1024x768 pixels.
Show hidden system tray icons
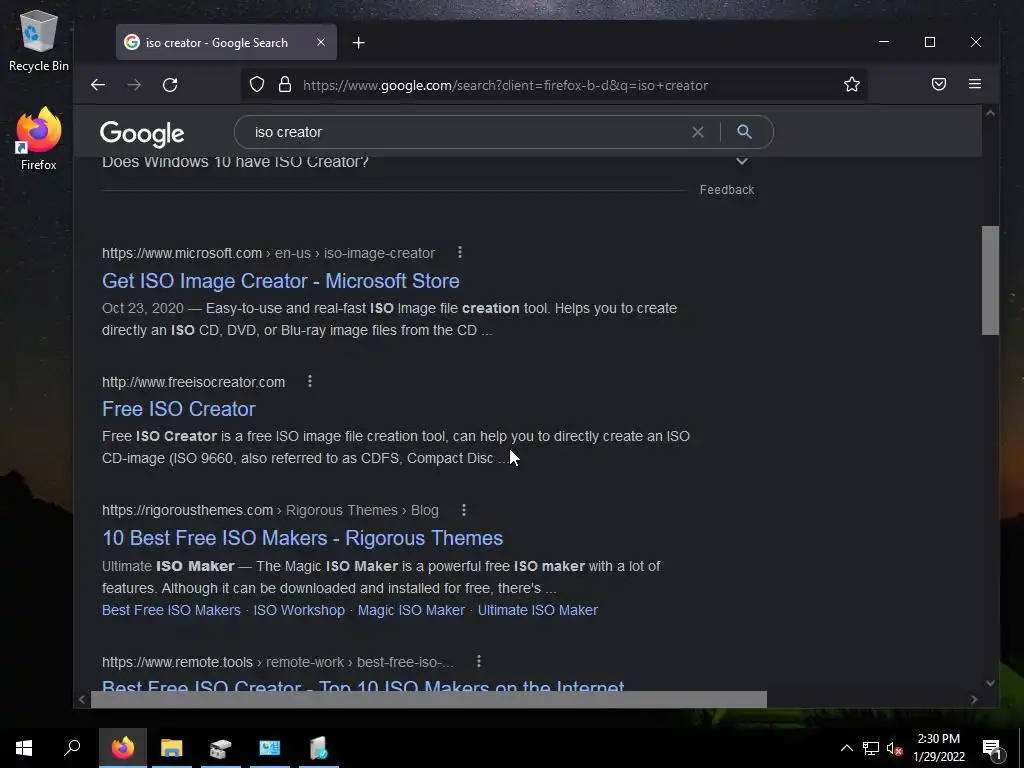(846, 748)
